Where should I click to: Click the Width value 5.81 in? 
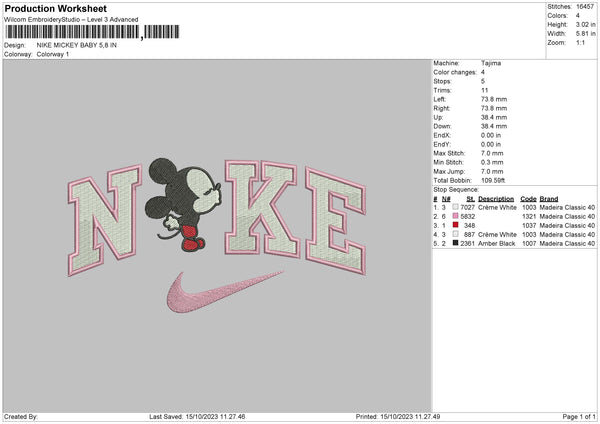coord(585,34)
